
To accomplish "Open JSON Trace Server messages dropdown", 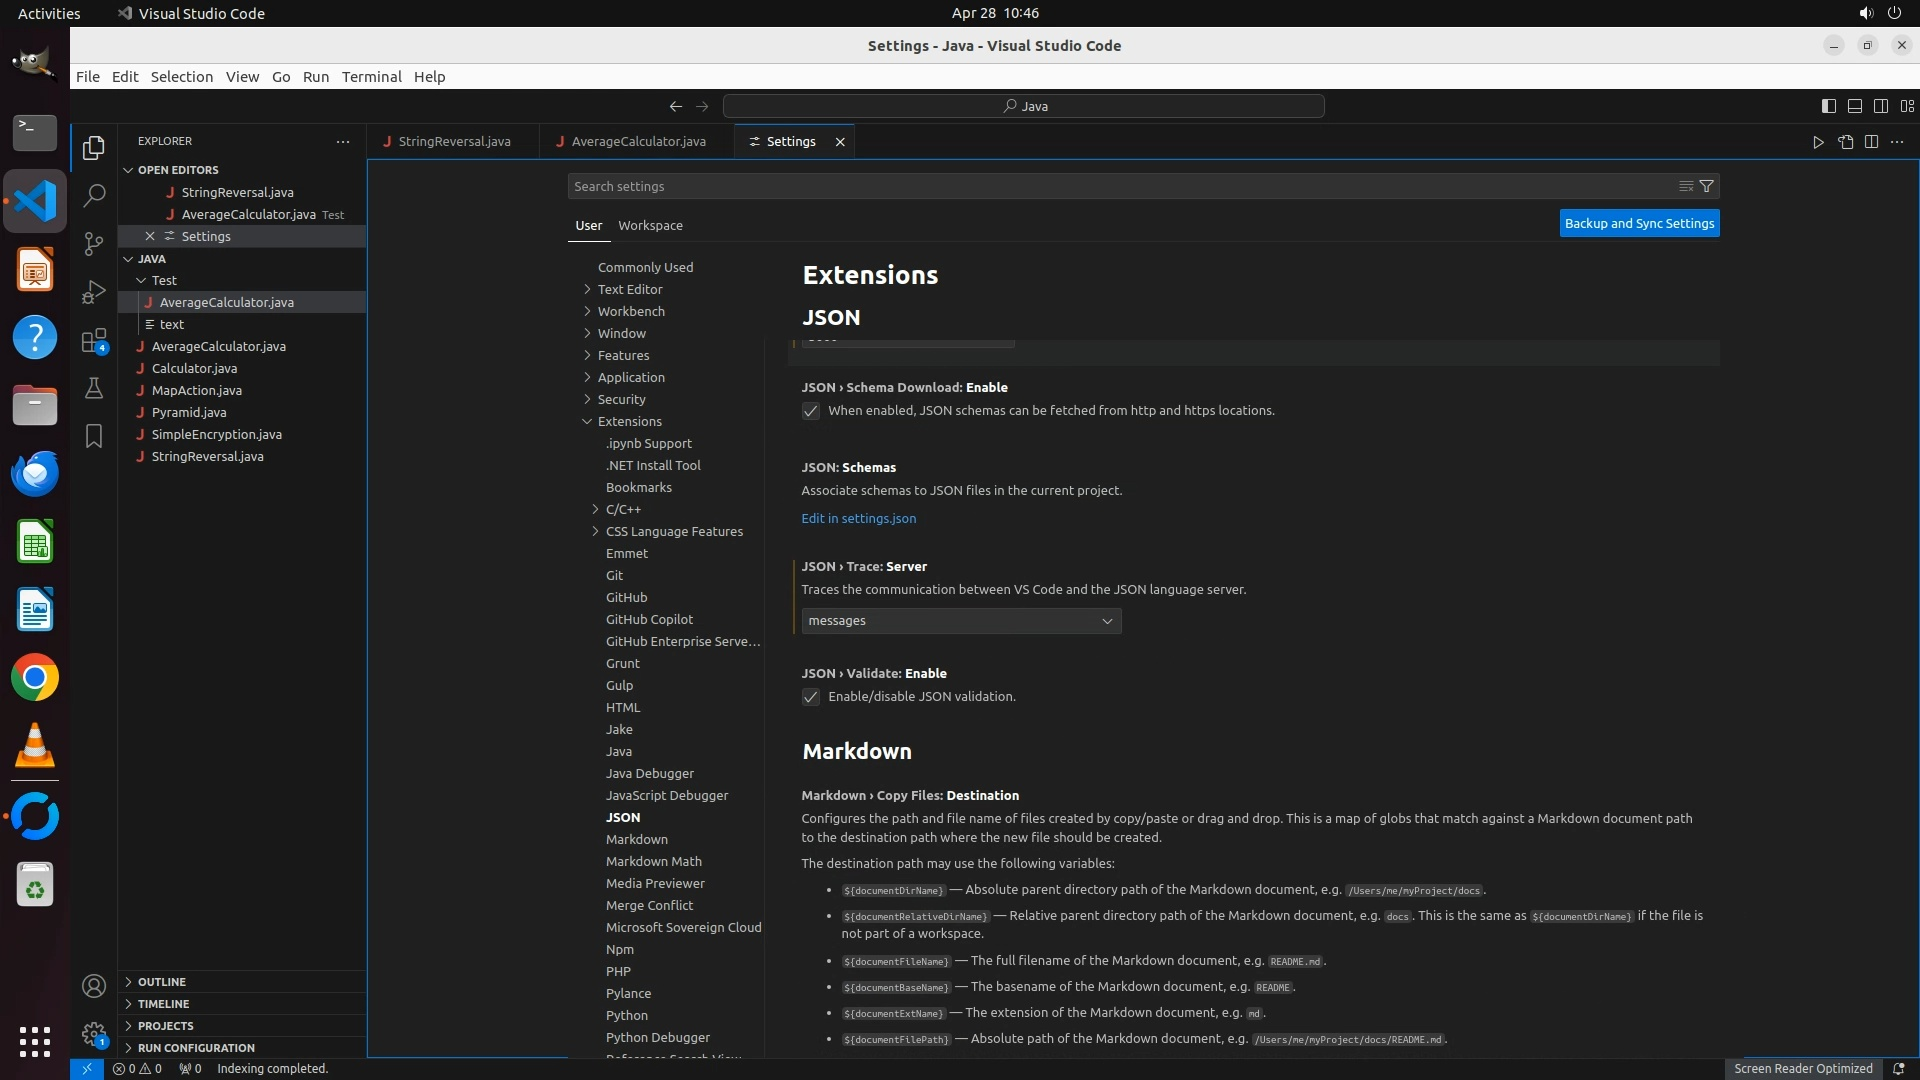I will click(x=960, y=621).
